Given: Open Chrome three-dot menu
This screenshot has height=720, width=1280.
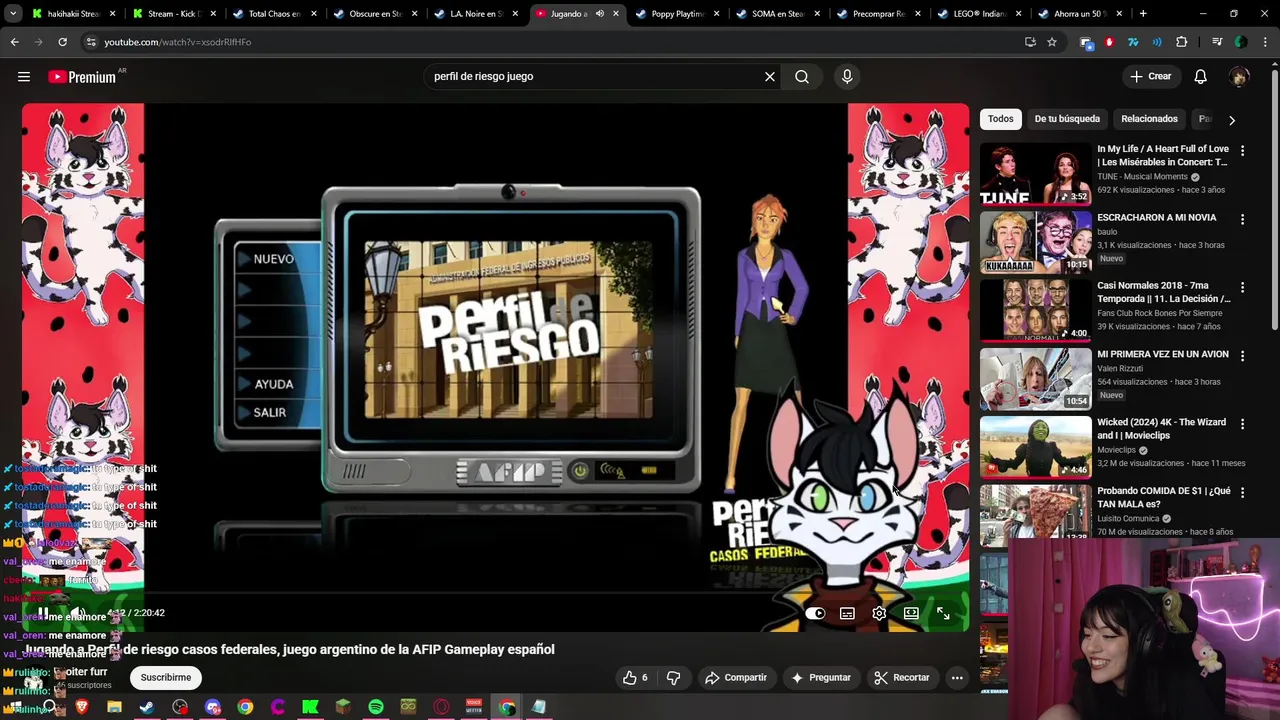Looking at the screenshot, I should pyautogui.click(x=1263, y=42).
